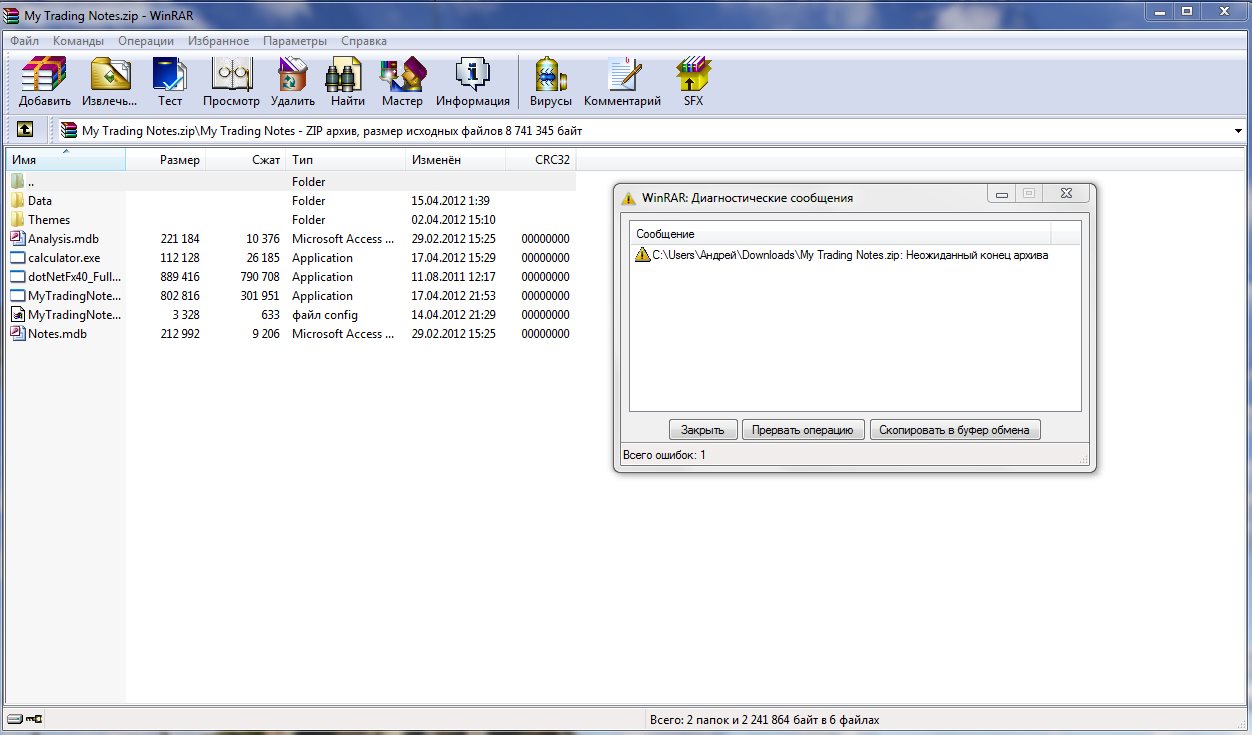Click the diagnostics dialog resize grip
1252x735 pixels.
[x=1084, y=461]
